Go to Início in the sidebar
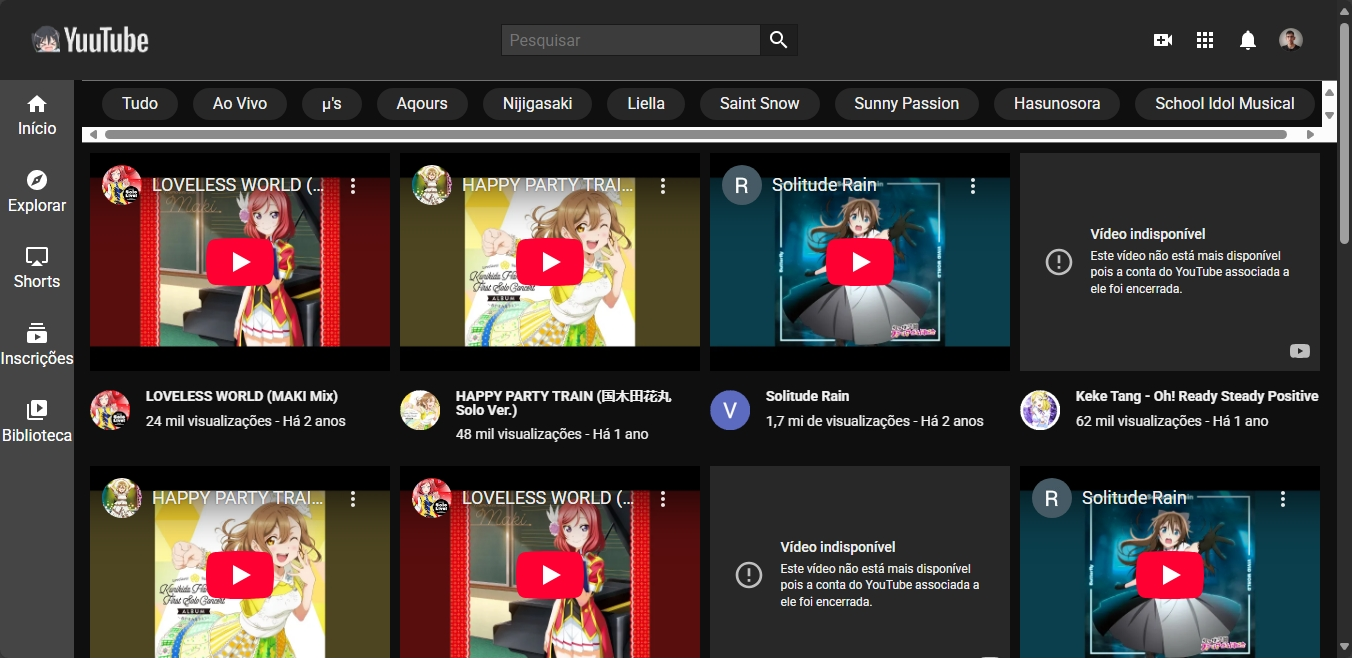The height and width of the screenshot is (658, 1352). [37, 115]
